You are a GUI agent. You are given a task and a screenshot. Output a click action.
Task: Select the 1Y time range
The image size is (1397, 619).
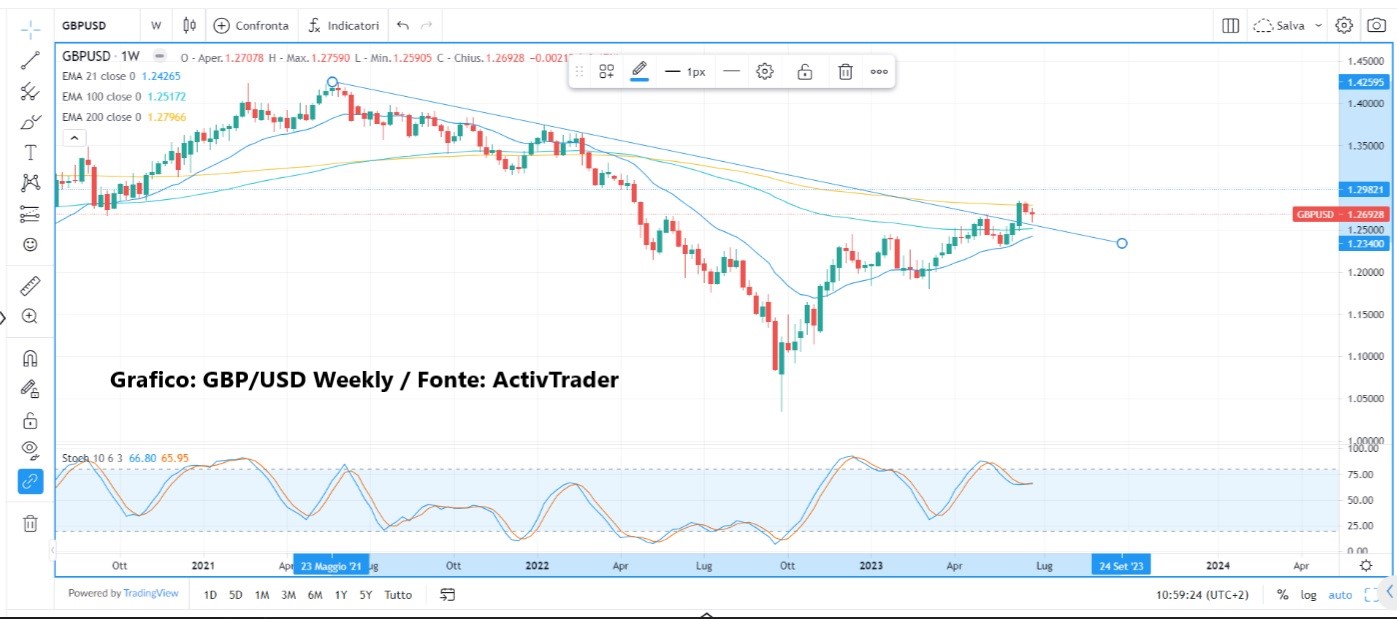[341, 595]
